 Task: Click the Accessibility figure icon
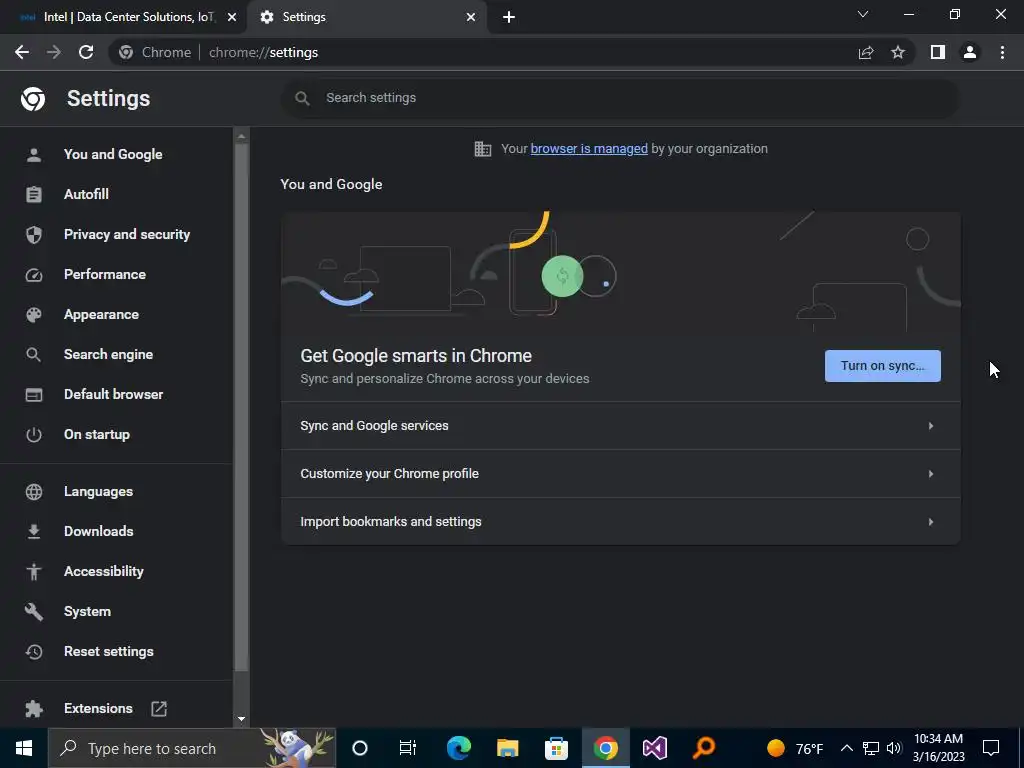click(33, 571)
